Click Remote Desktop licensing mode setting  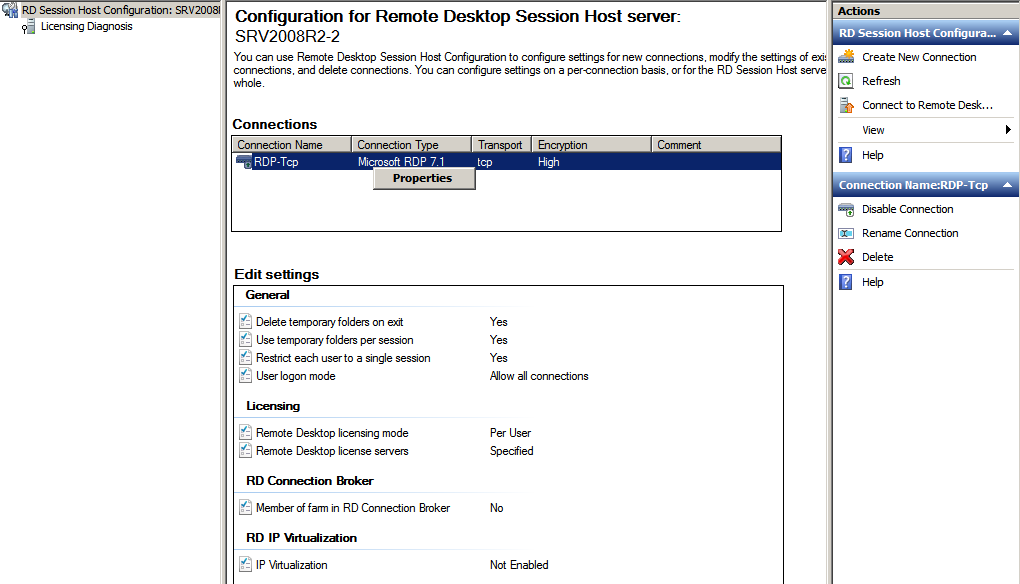[332, 433]
